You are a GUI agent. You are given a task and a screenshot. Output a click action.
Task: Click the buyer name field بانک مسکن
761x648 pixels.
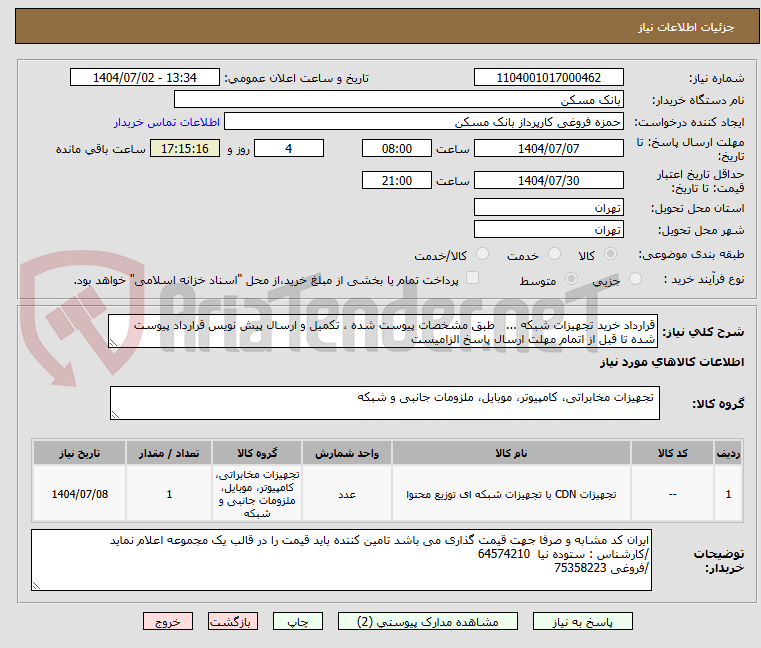398,100
